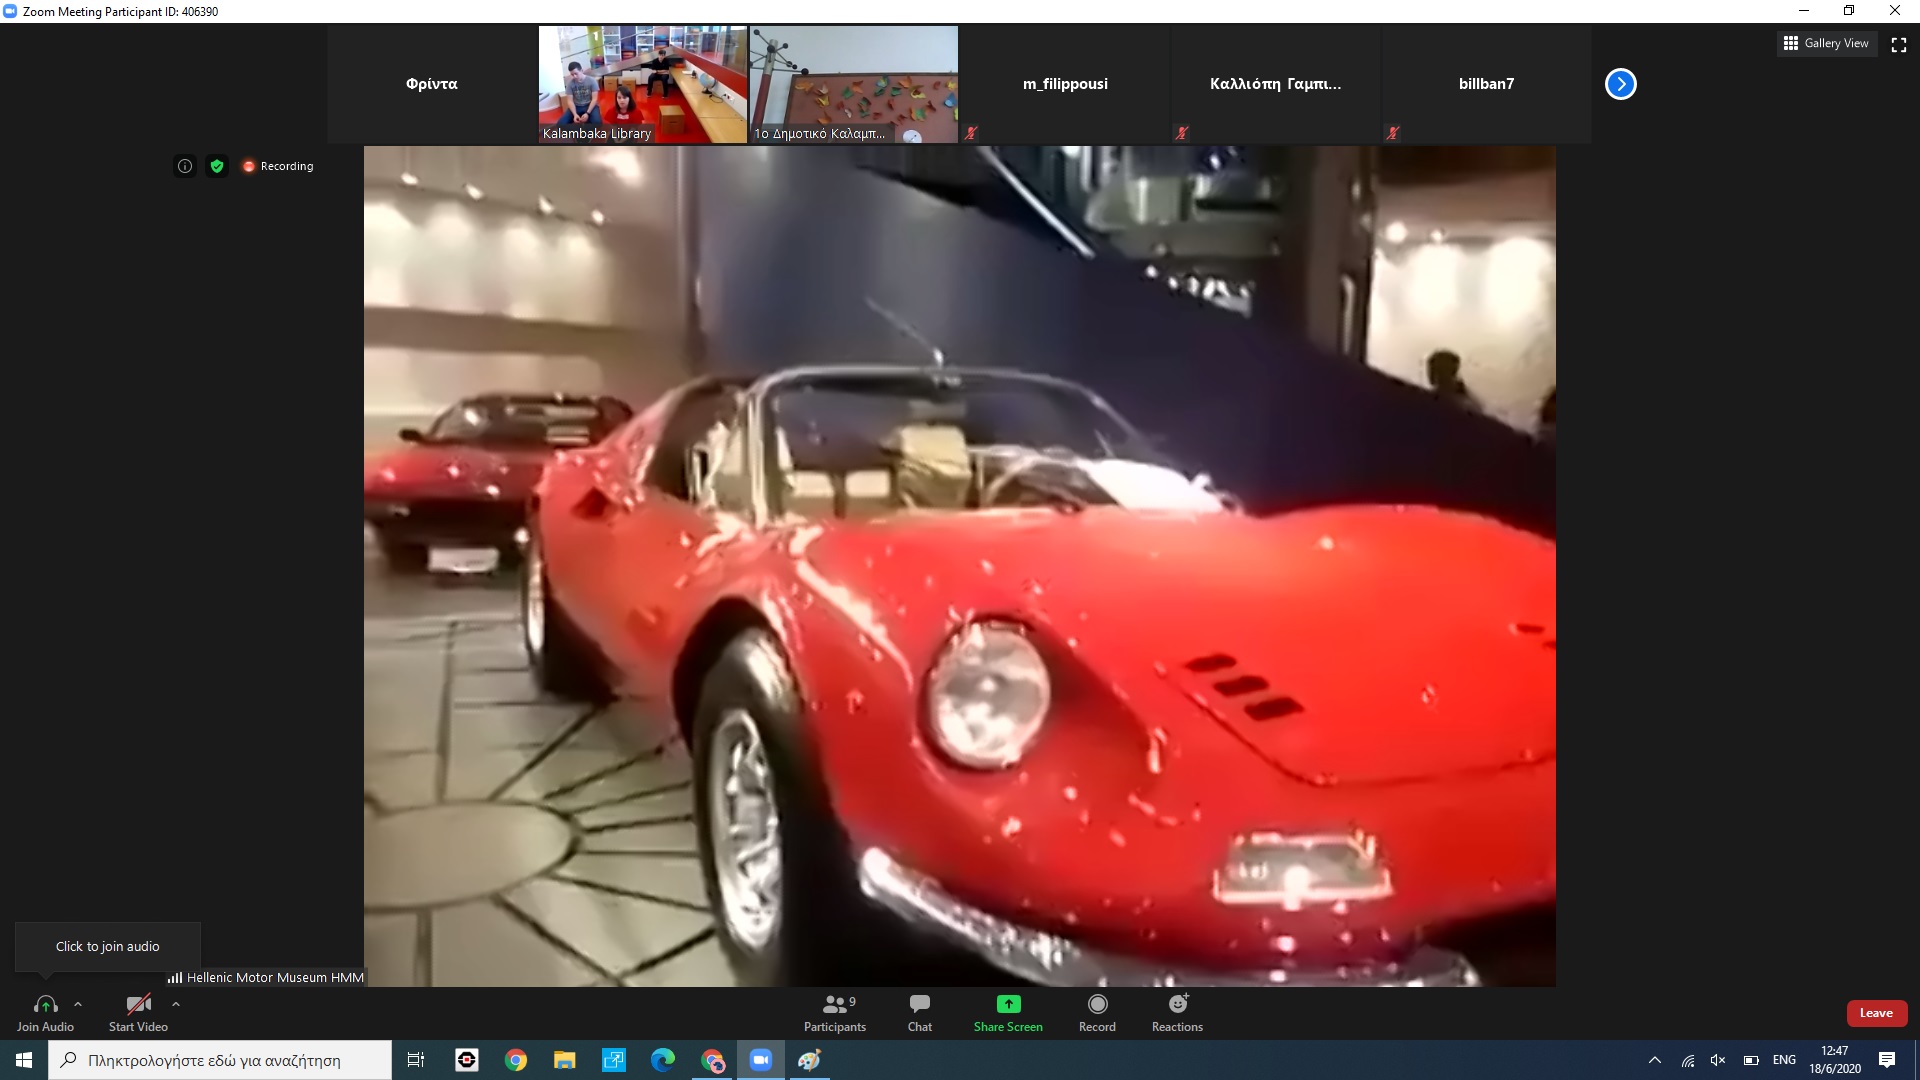The image size is (1920, 1080).
Task: Switch to Gallery View
Action: (1826, 43)
